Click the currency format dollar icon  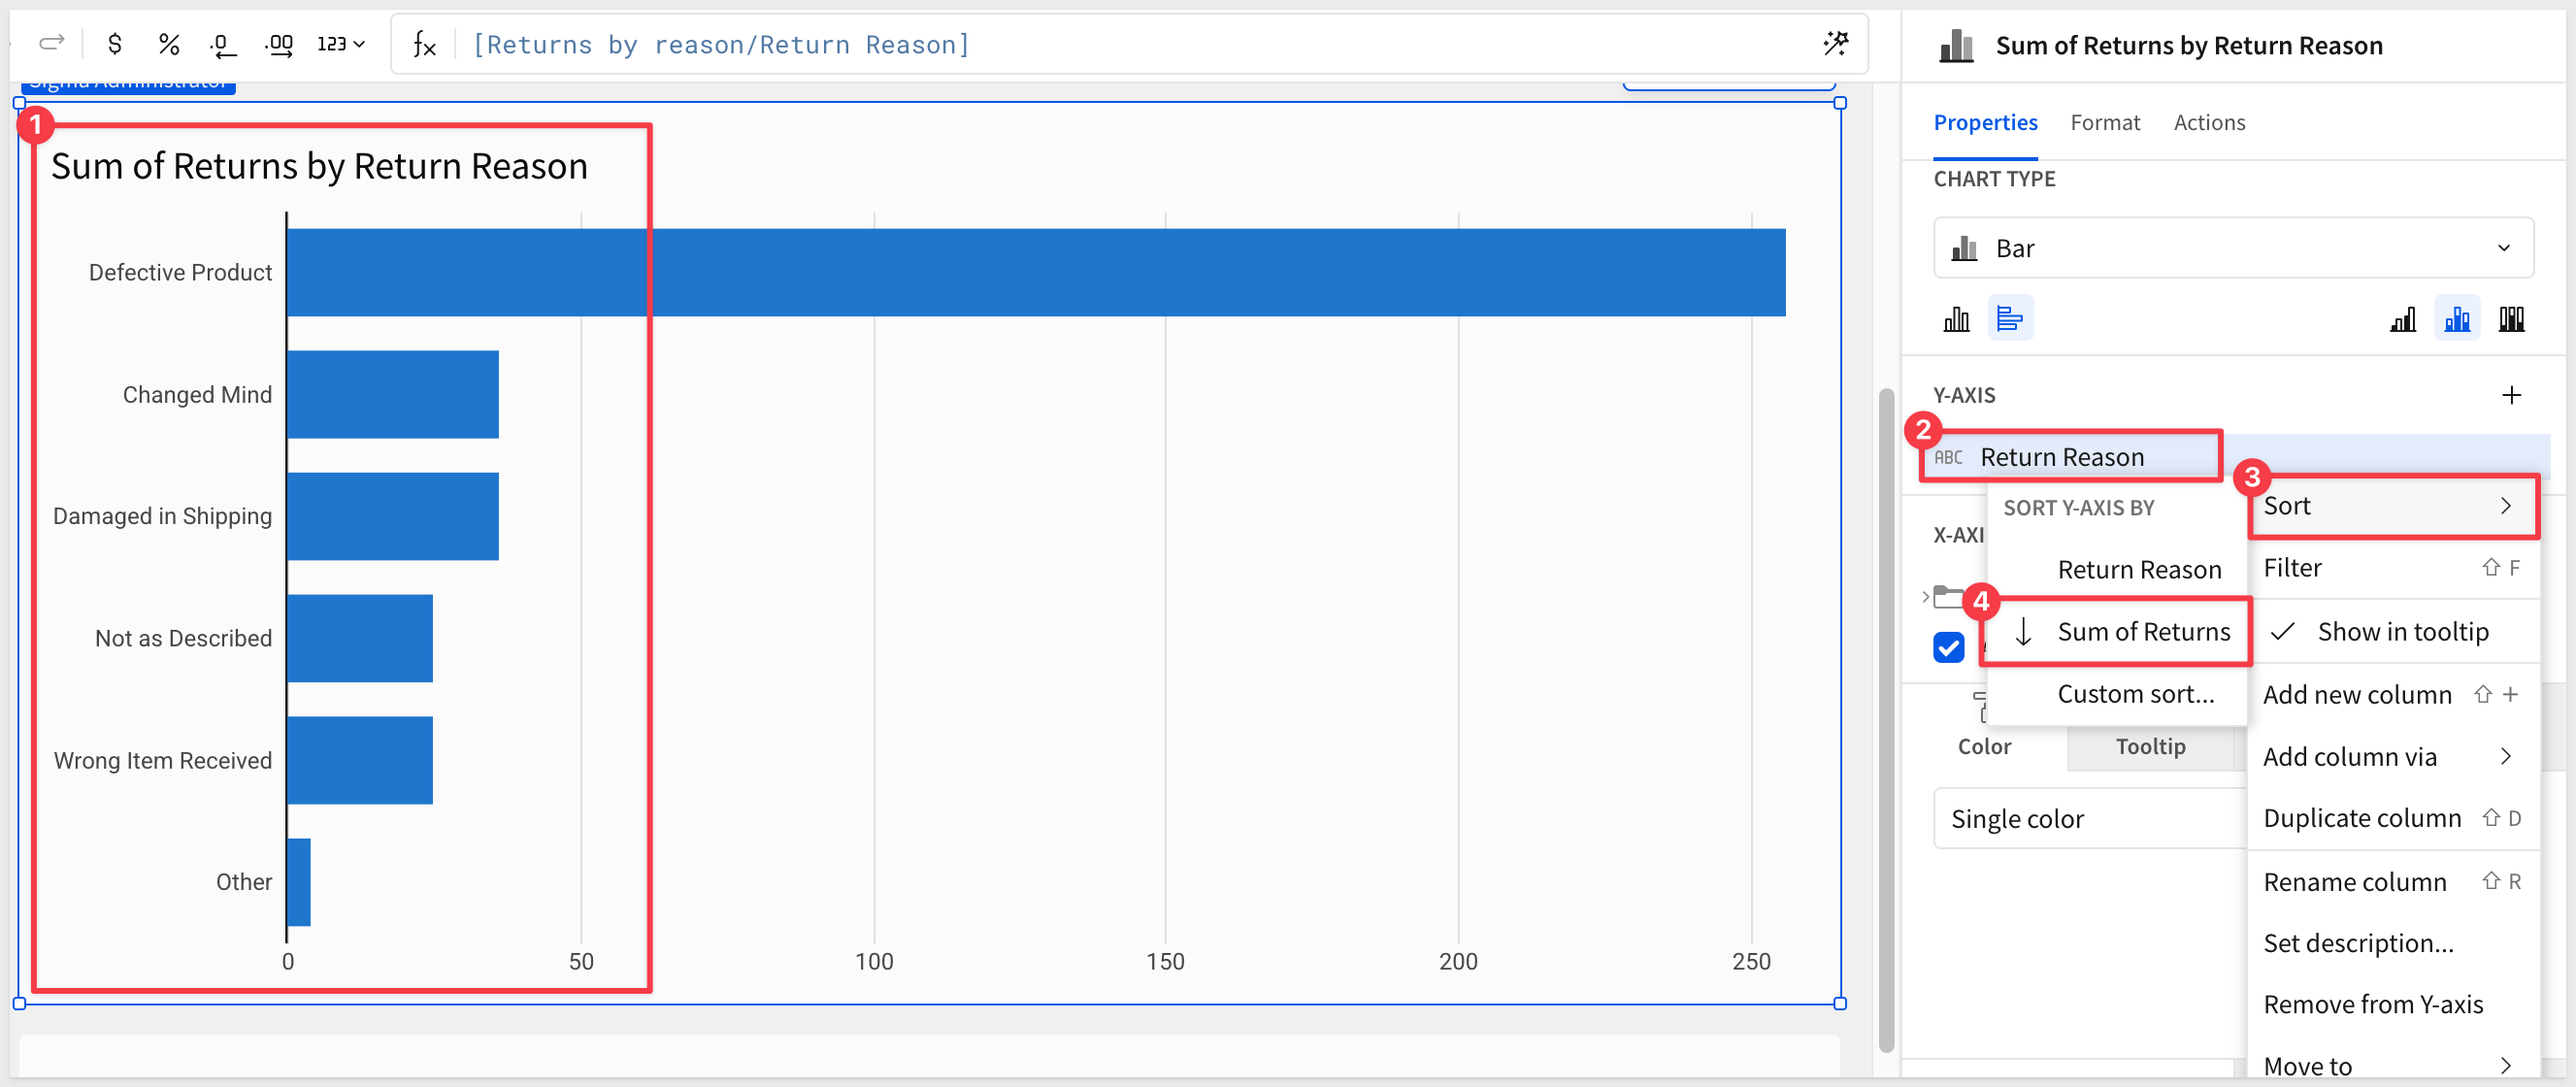click(115, 44)
